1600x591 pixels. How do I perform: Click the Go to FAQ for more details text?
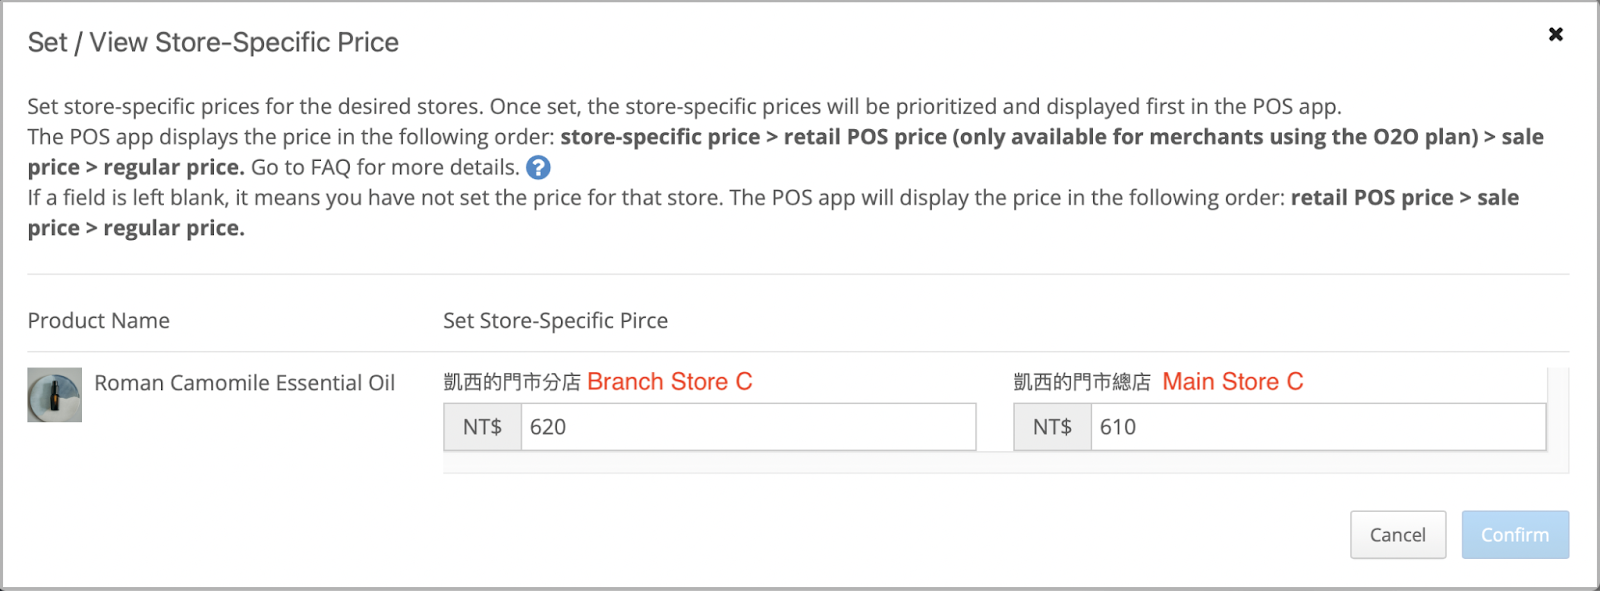[385, 167]
